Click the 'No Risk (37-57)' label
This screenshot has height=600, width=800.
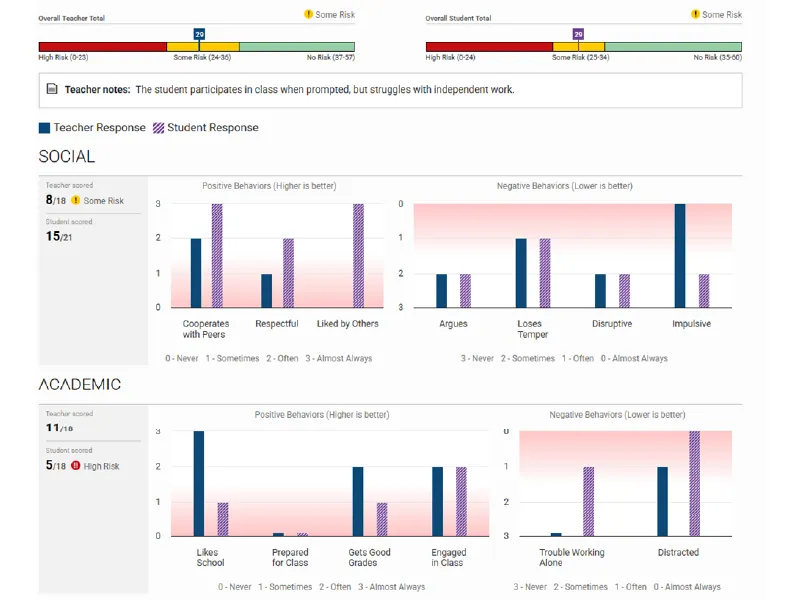pyautogui.click(x=331, y=57)
